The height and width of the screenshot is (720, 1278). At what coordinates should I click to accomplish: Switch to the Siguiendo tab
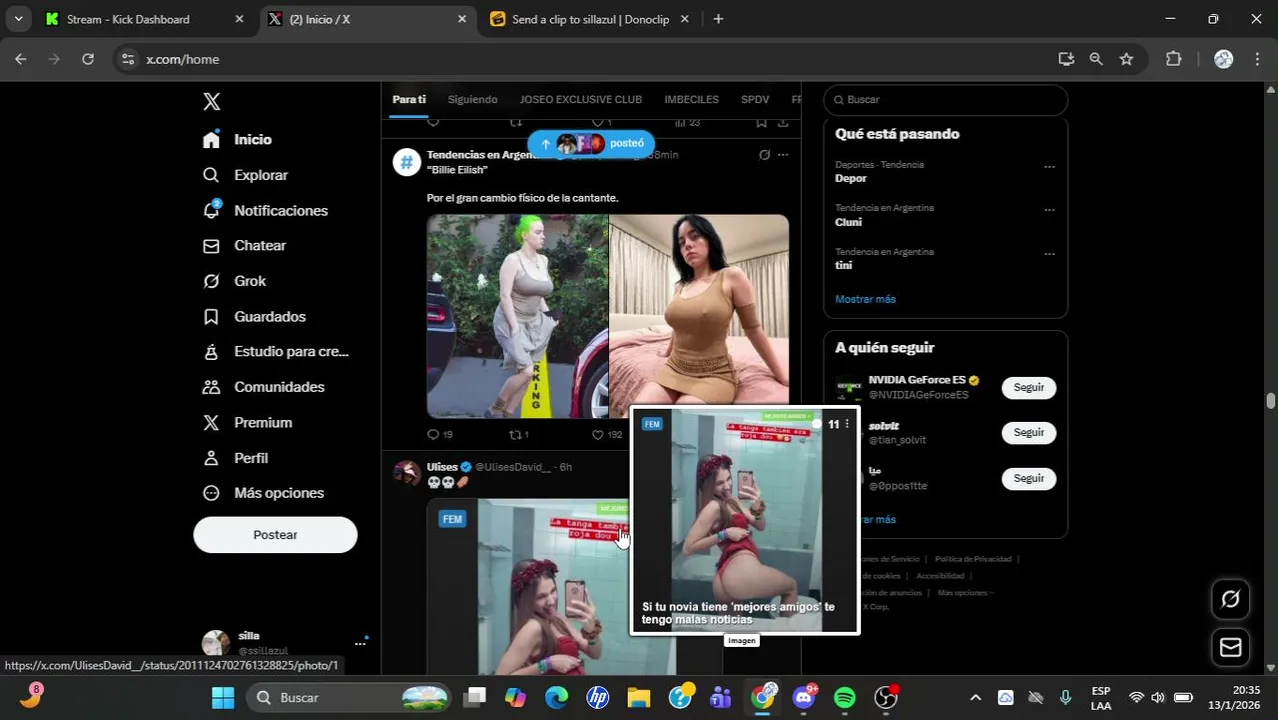(x=472, y=100)
